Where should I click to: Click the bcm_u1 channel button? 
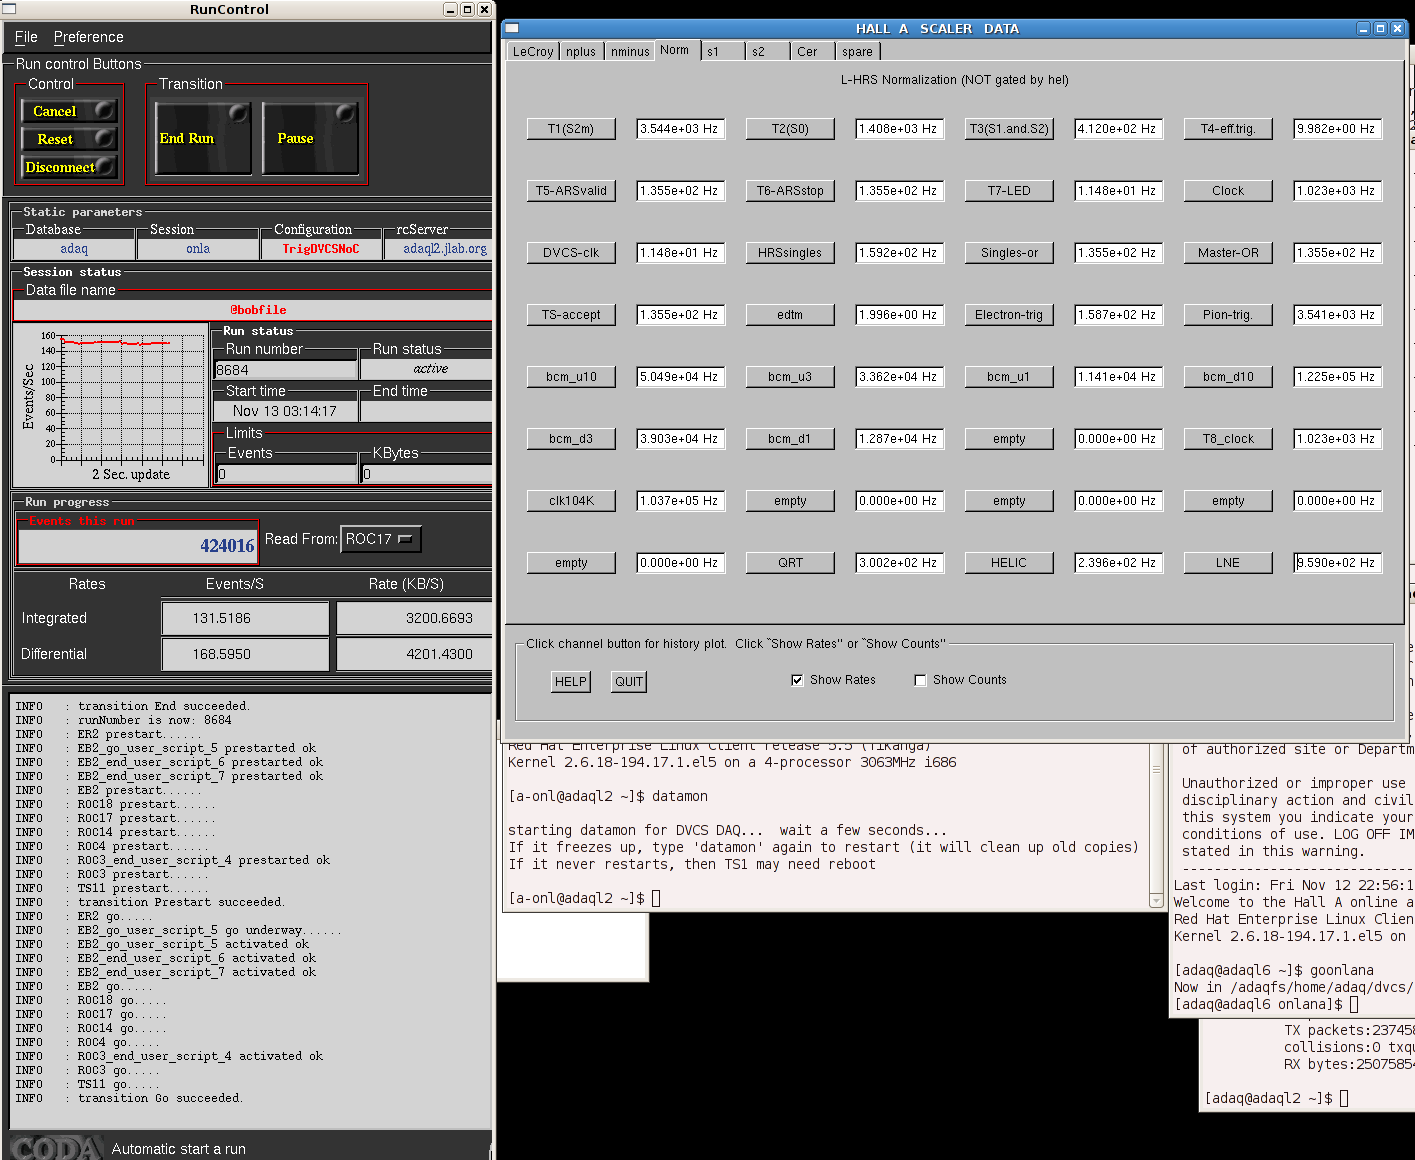tap(1009, 377)
